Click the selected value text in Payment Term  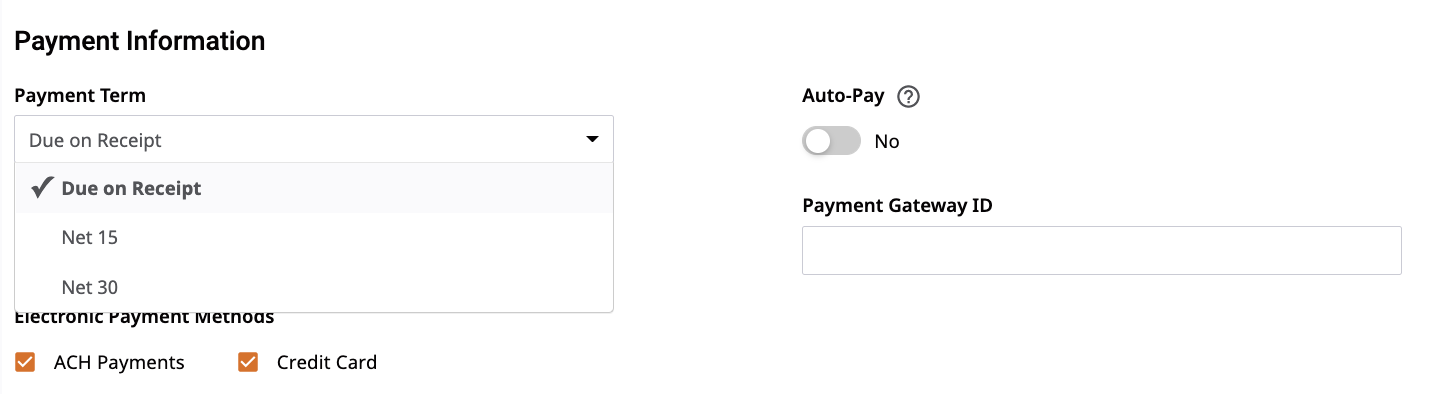(95, 141)
